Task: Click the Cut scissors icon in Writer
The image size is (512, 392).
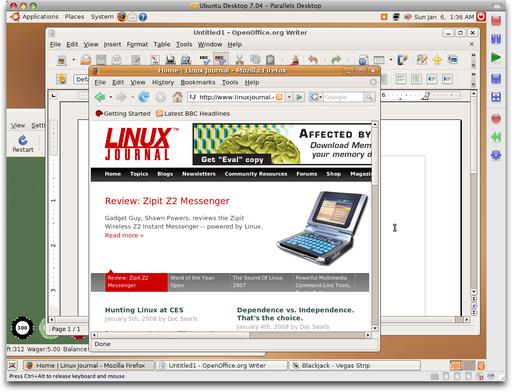Action: point(239,60)
